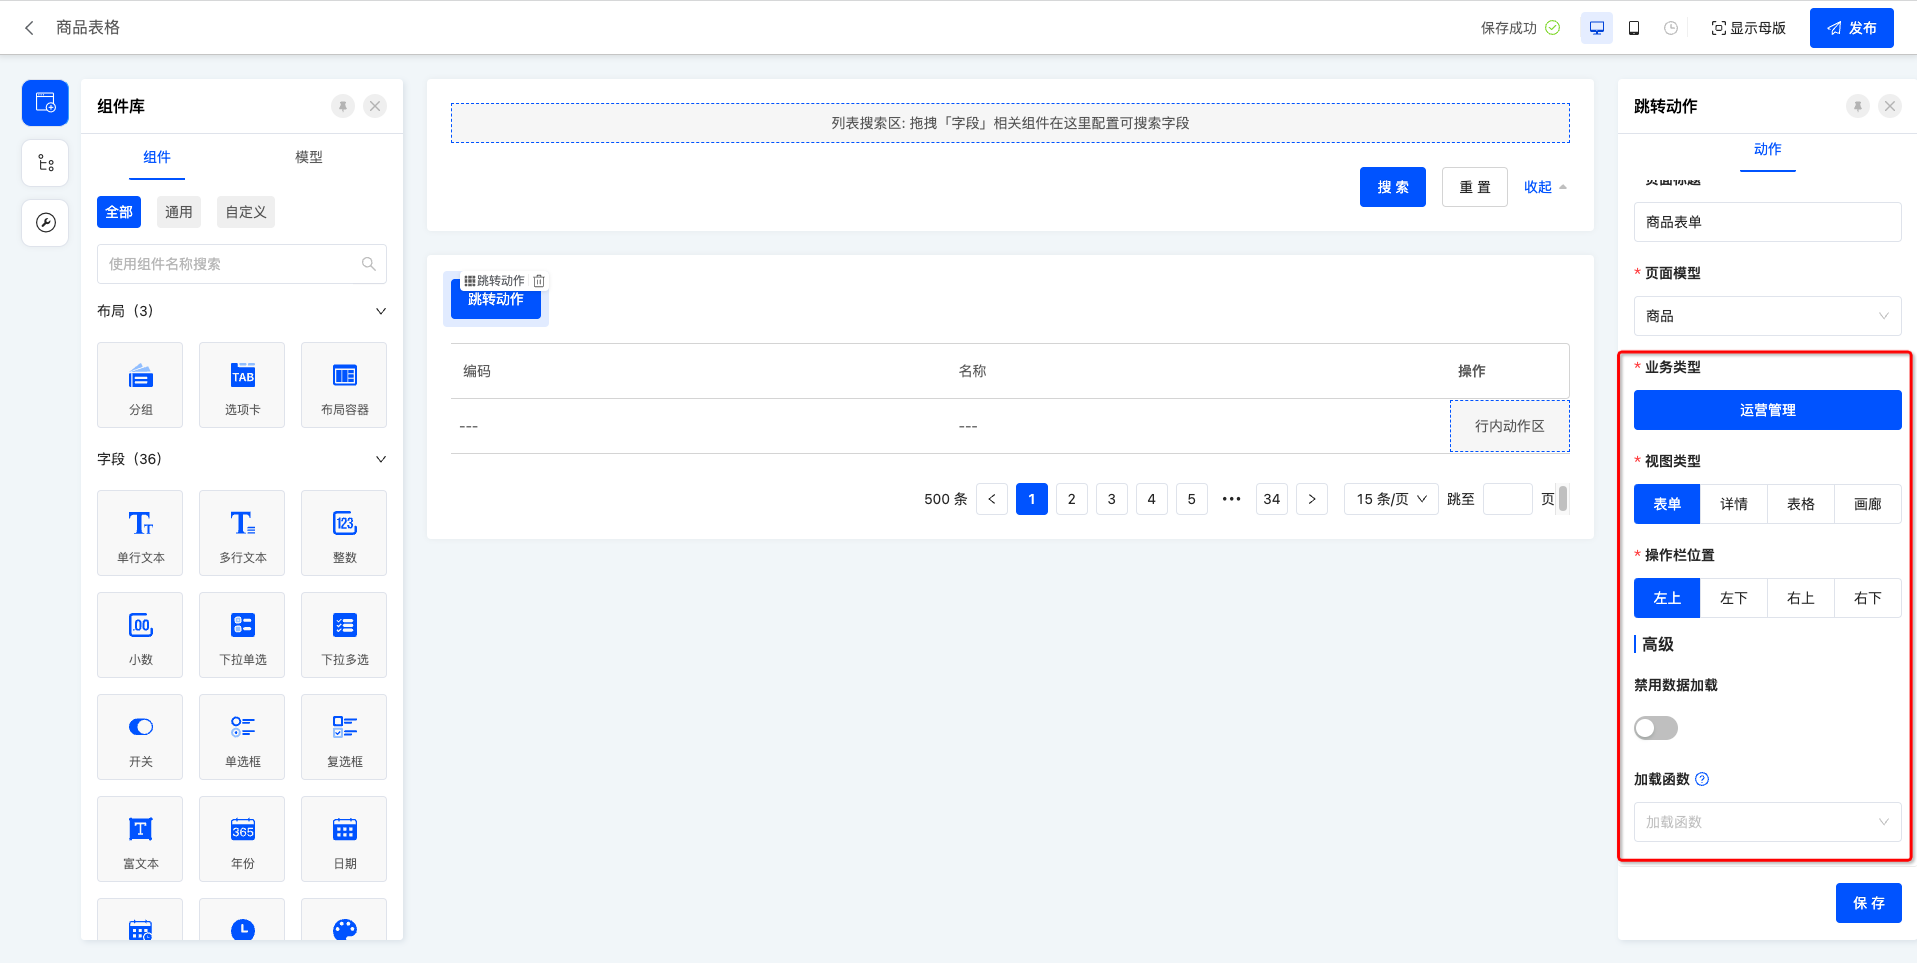Switch to the 模型 tab

tap(309, 157)
